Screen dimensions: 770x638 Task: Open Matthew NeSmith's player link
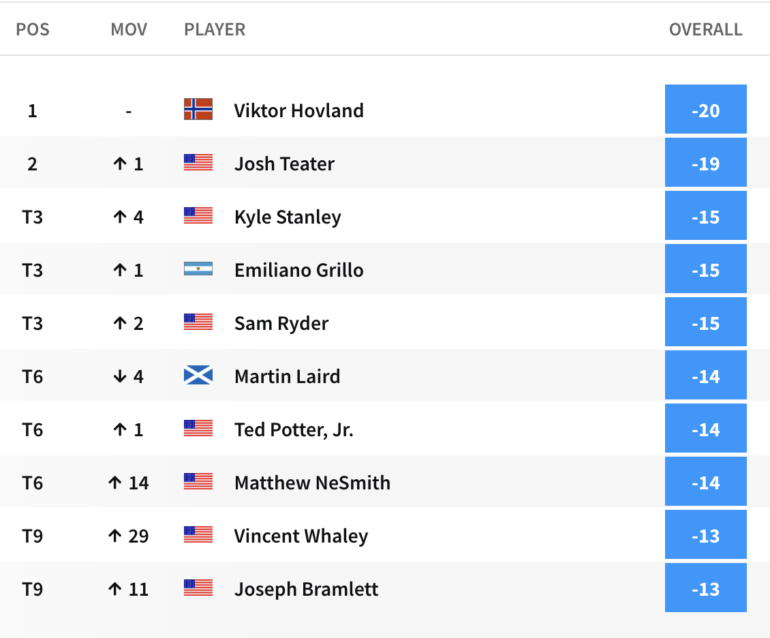coord(312,483)
